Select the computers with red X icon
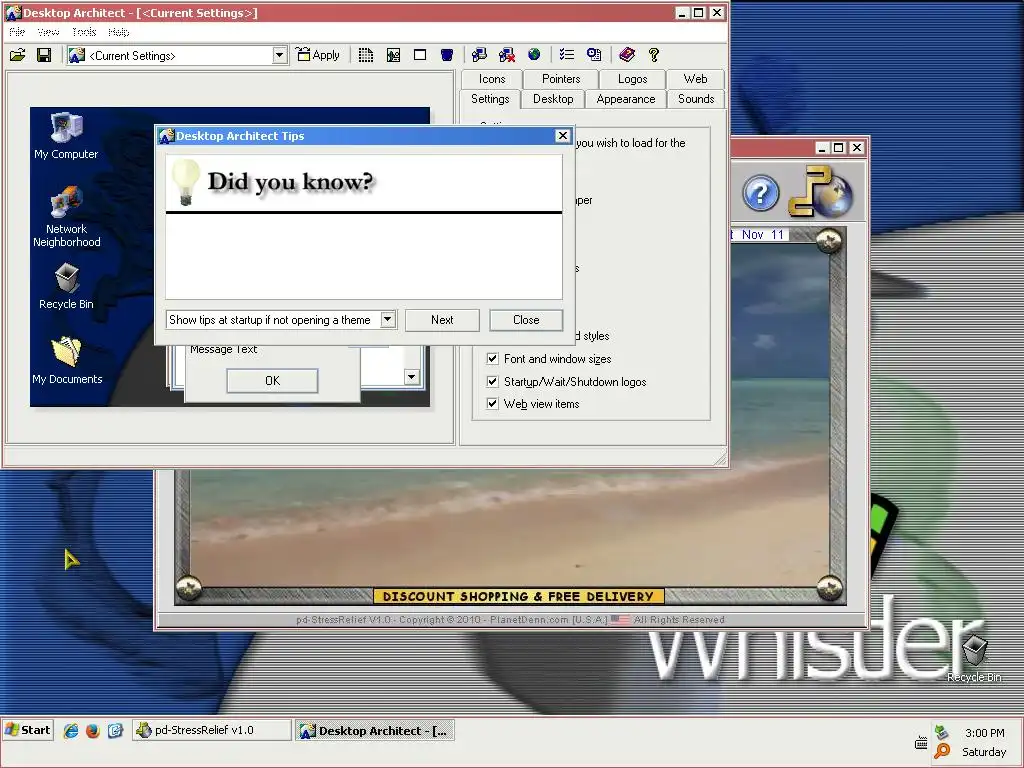This screenshot has width=1024, height=768. (x=507, y=55)
